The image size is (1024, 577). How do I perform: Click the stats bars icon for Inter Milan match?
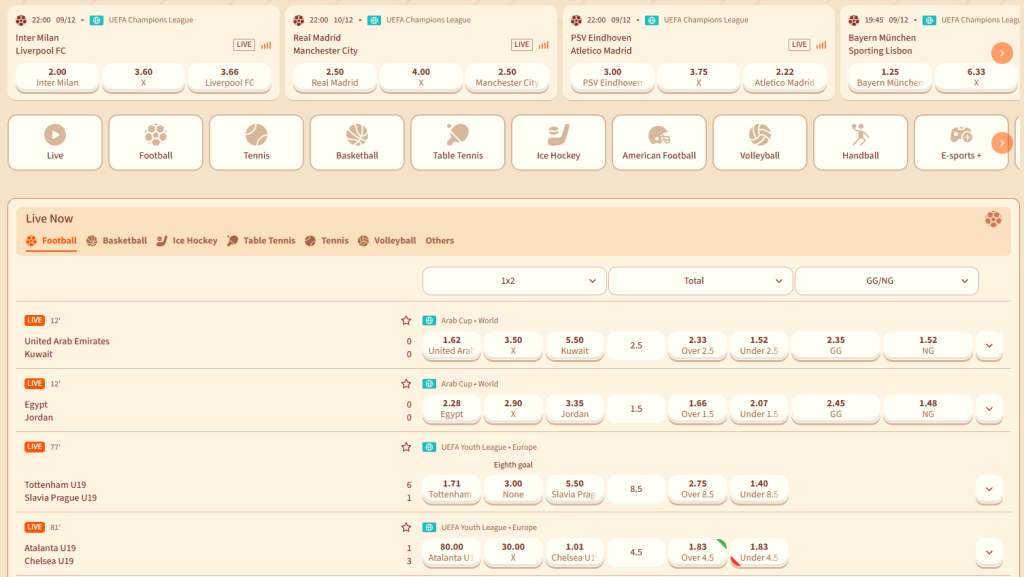[266, 45]
